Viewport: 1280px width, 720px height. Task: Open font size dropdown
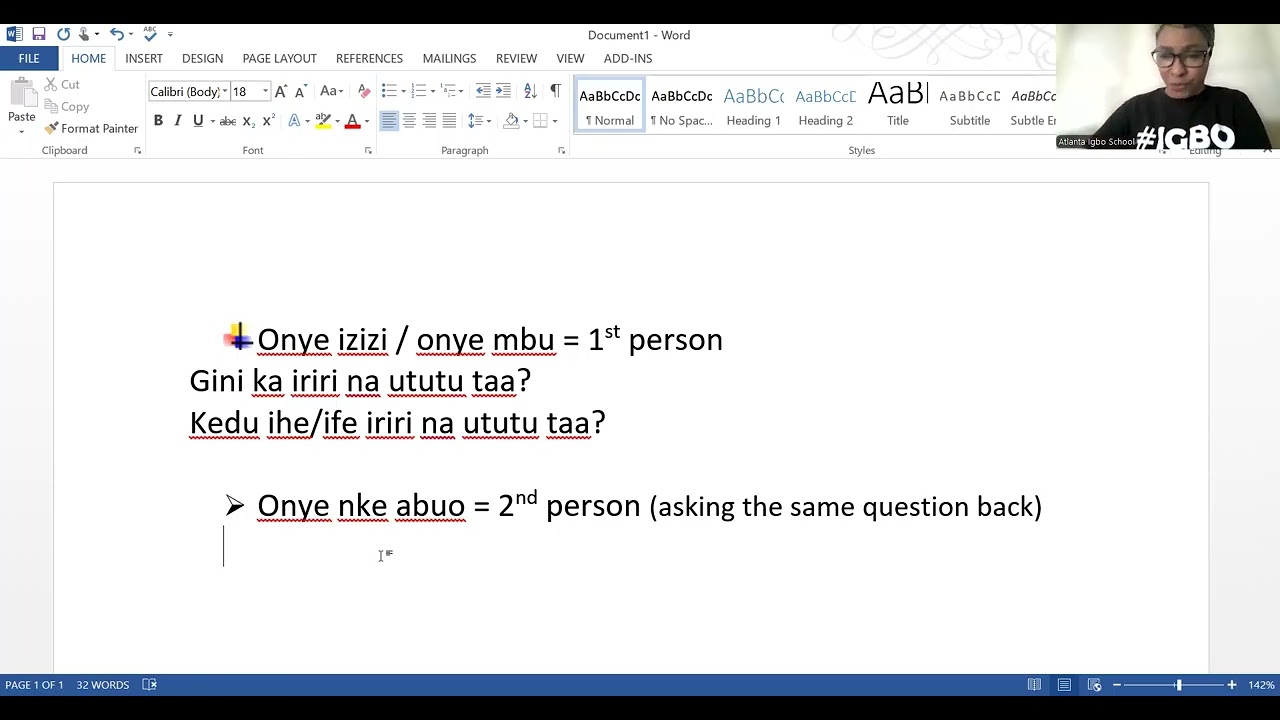click(265, 91)
